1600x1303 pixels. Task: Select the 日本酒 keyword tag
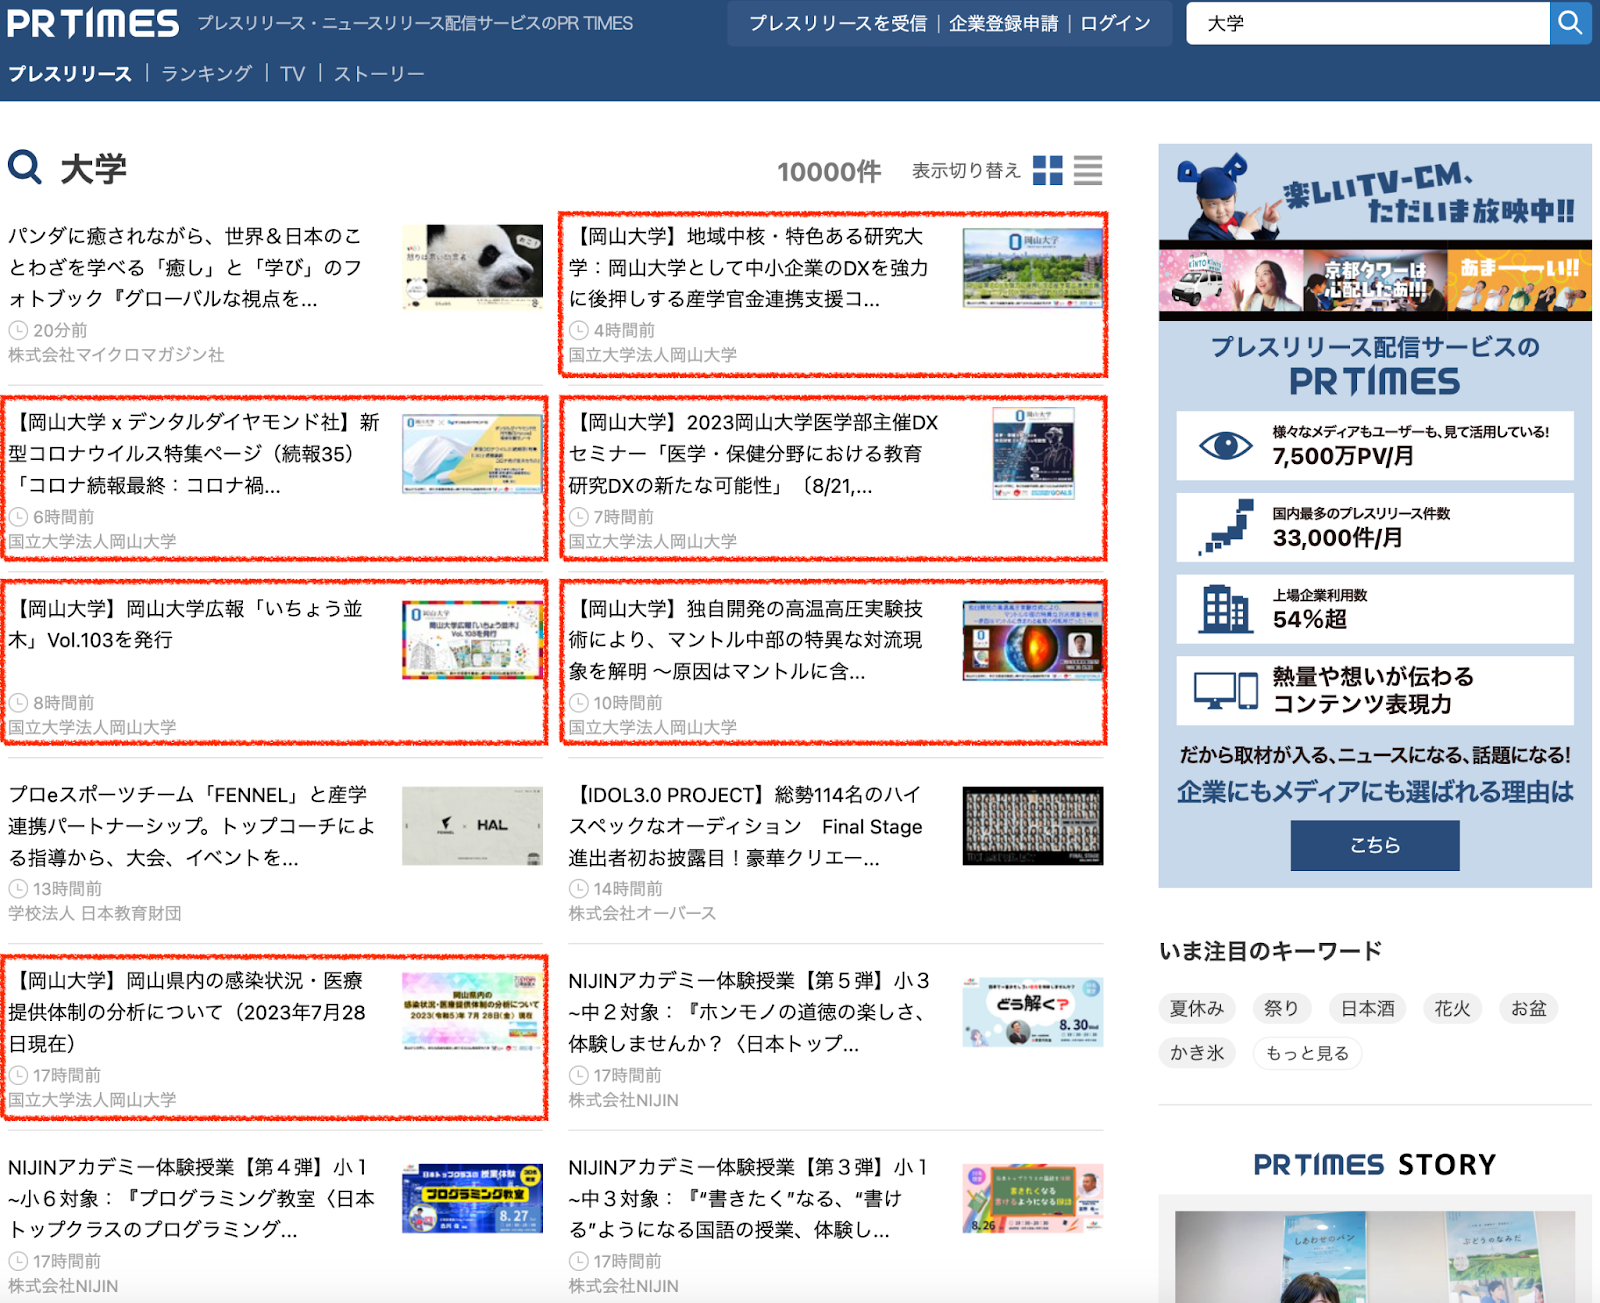click(x=1367, y=1008)
